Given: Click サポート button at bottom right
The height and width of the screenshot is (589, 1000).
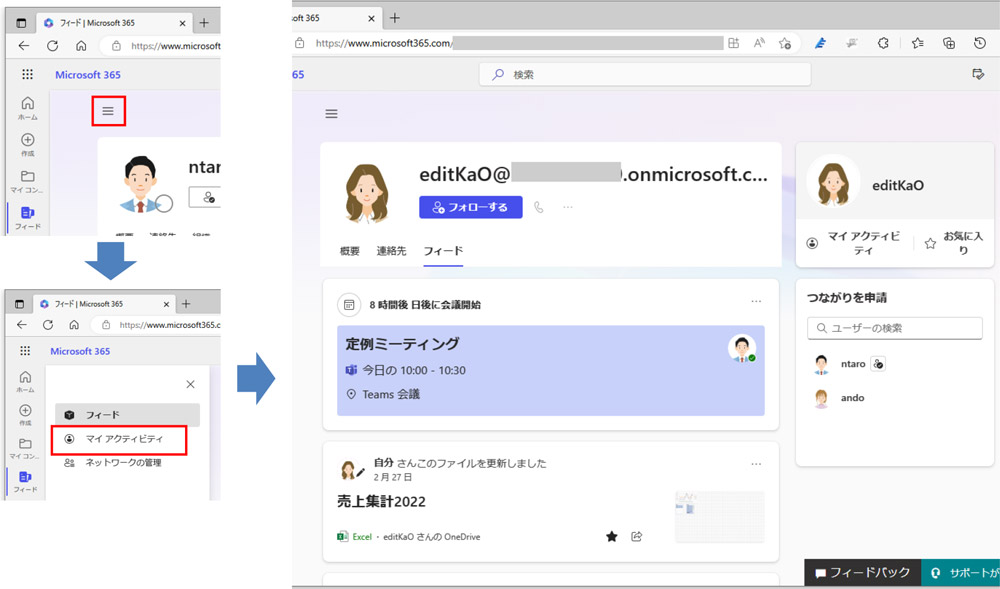Looking at the screenshot, I should tap(961, 572).
